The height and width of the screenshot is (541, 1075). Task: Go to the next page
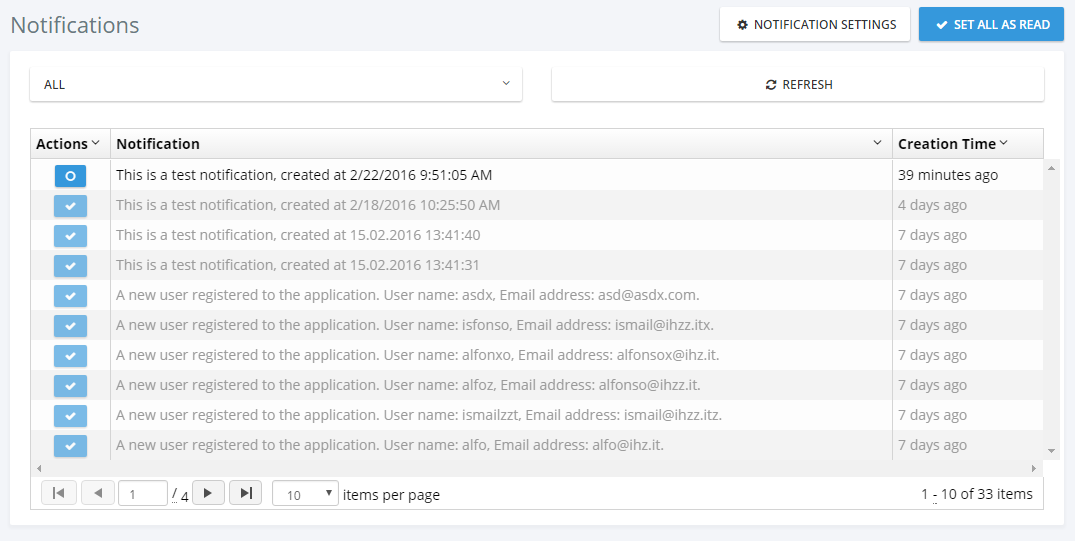208,492
